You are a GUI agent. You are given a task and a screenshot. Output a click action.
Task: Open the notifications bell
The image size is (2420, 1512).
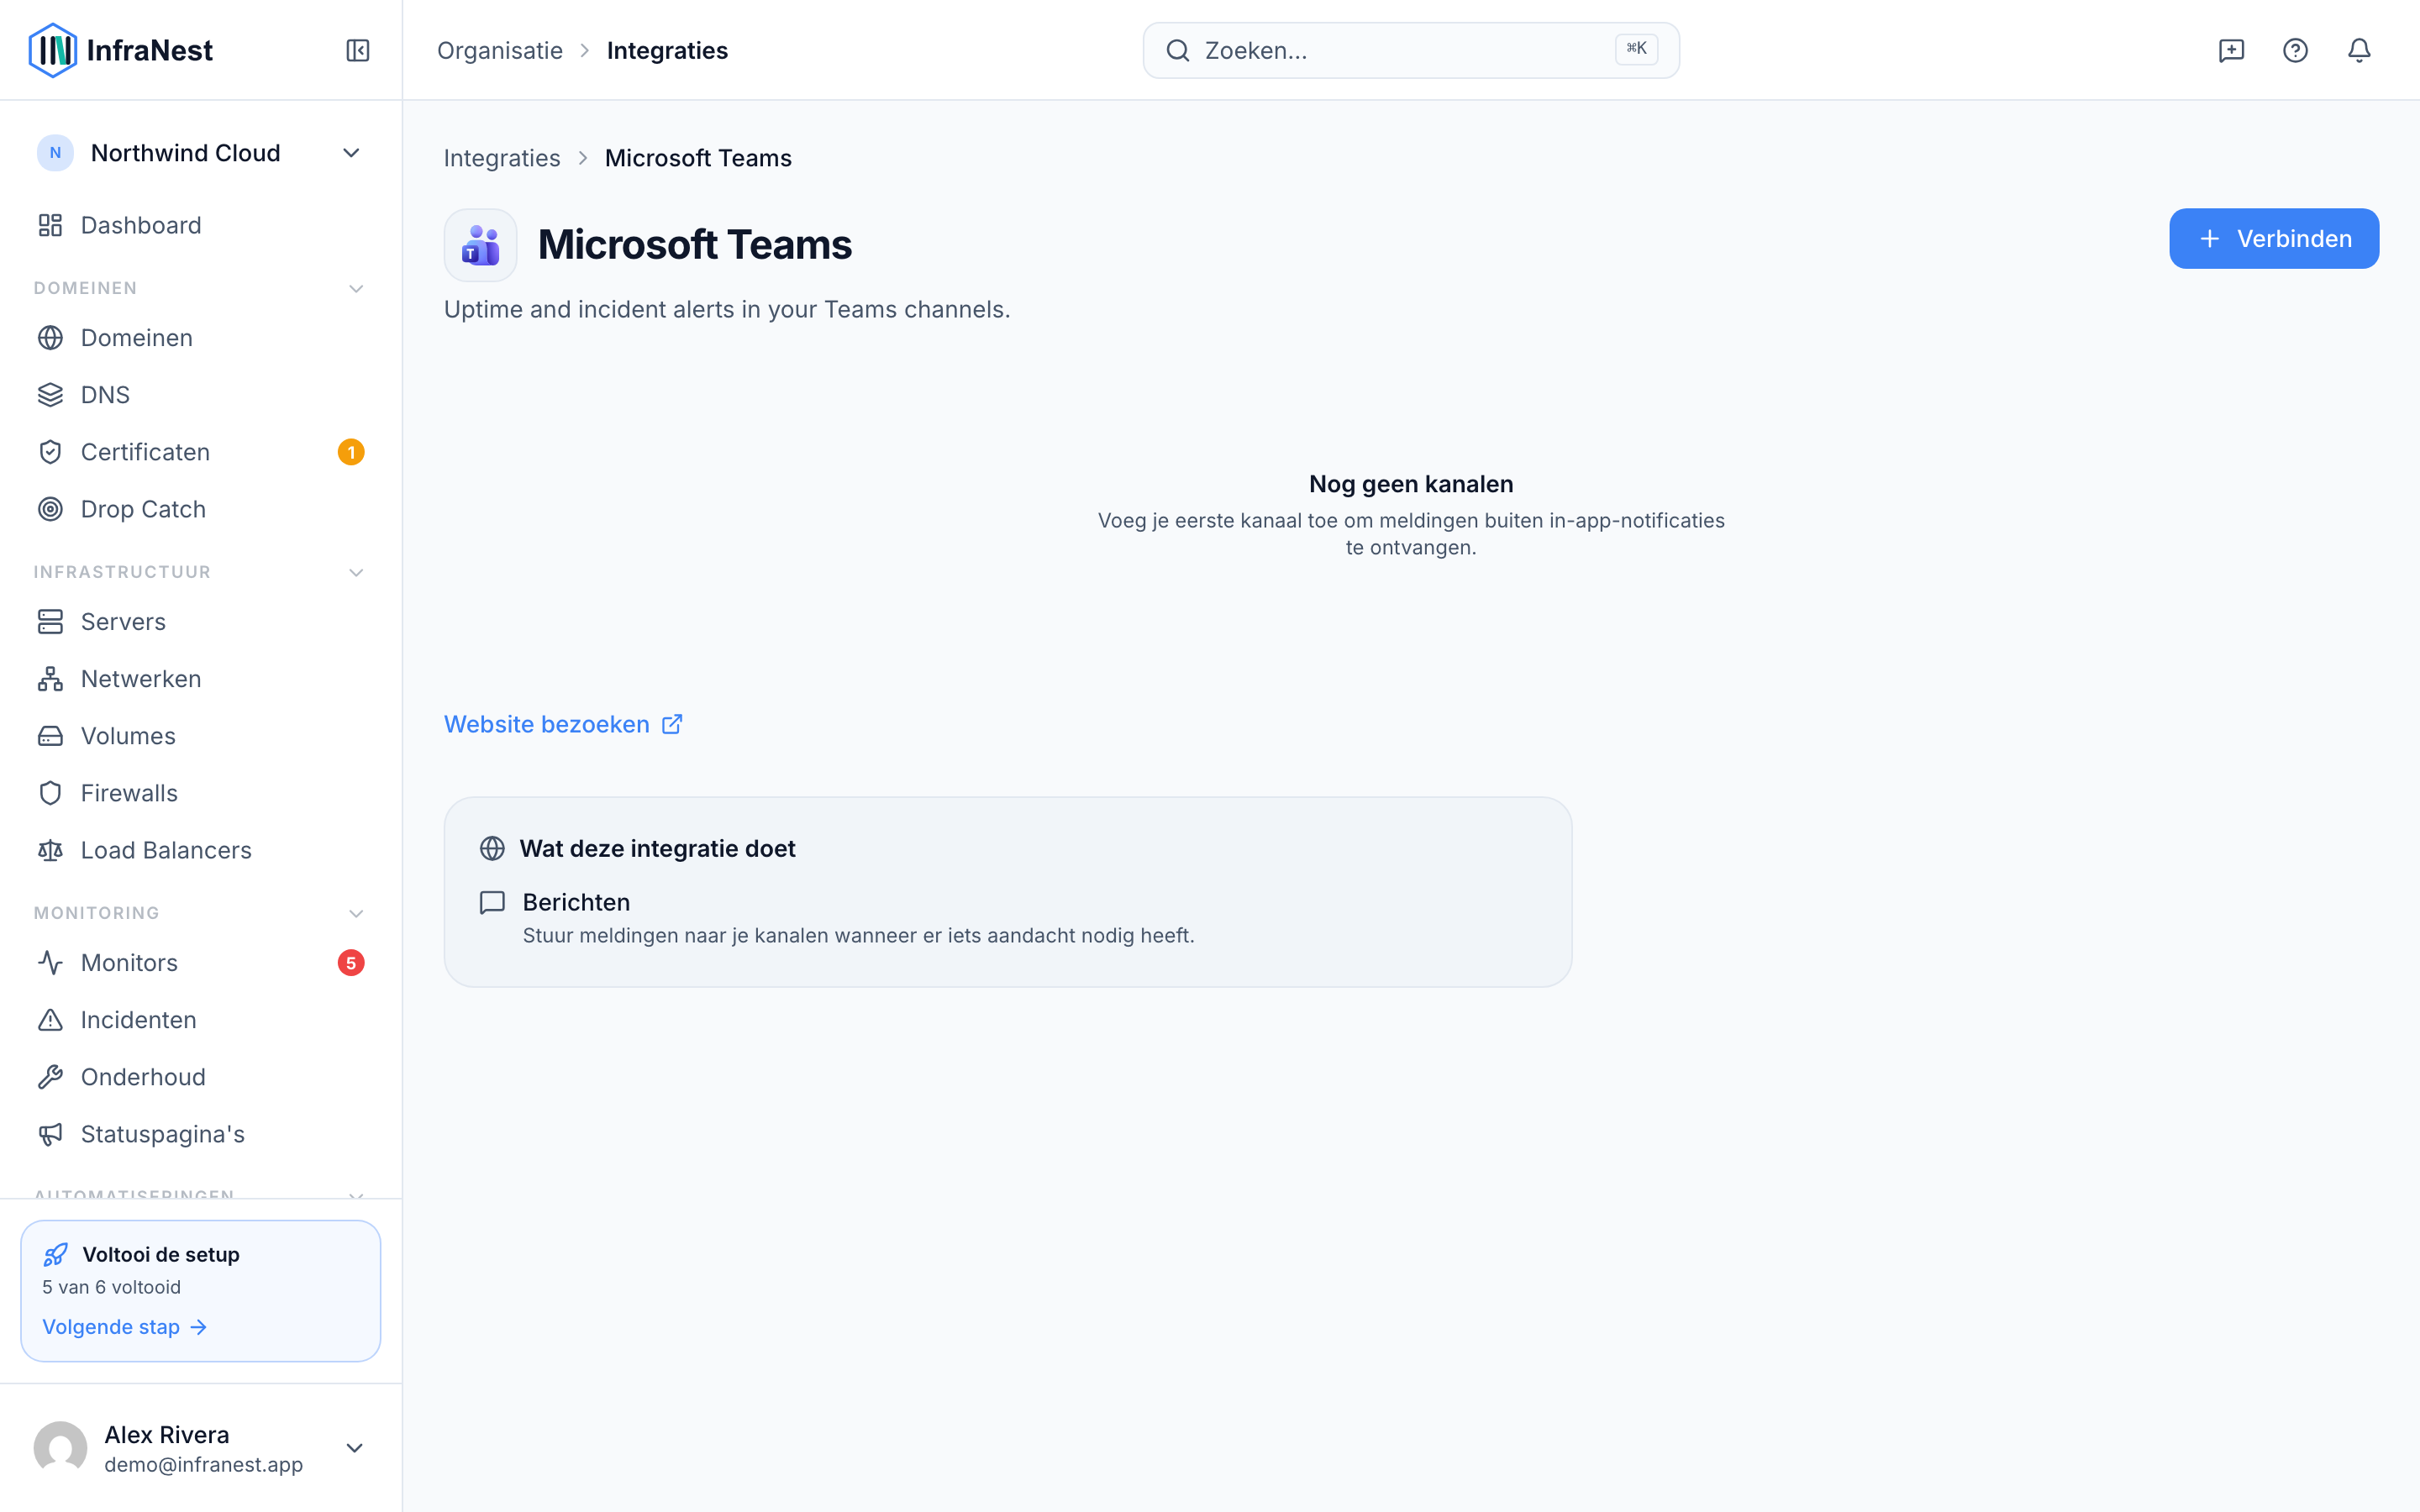(x=2359, y=50)
